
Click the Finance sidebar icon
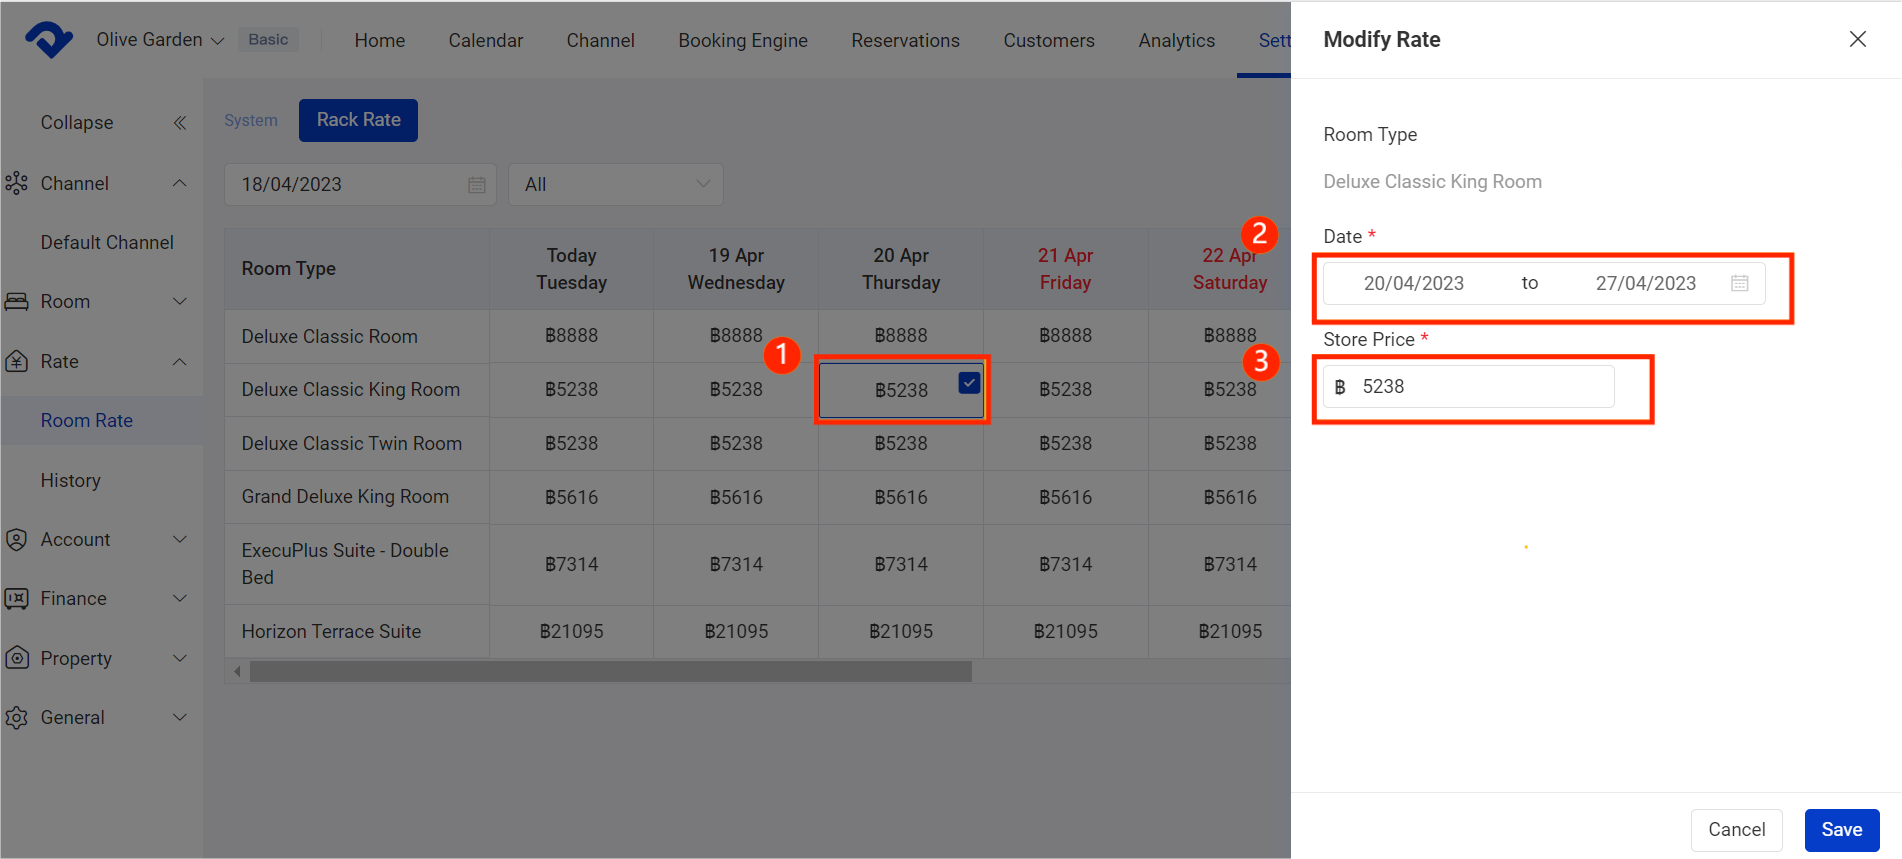click(16, 599)
